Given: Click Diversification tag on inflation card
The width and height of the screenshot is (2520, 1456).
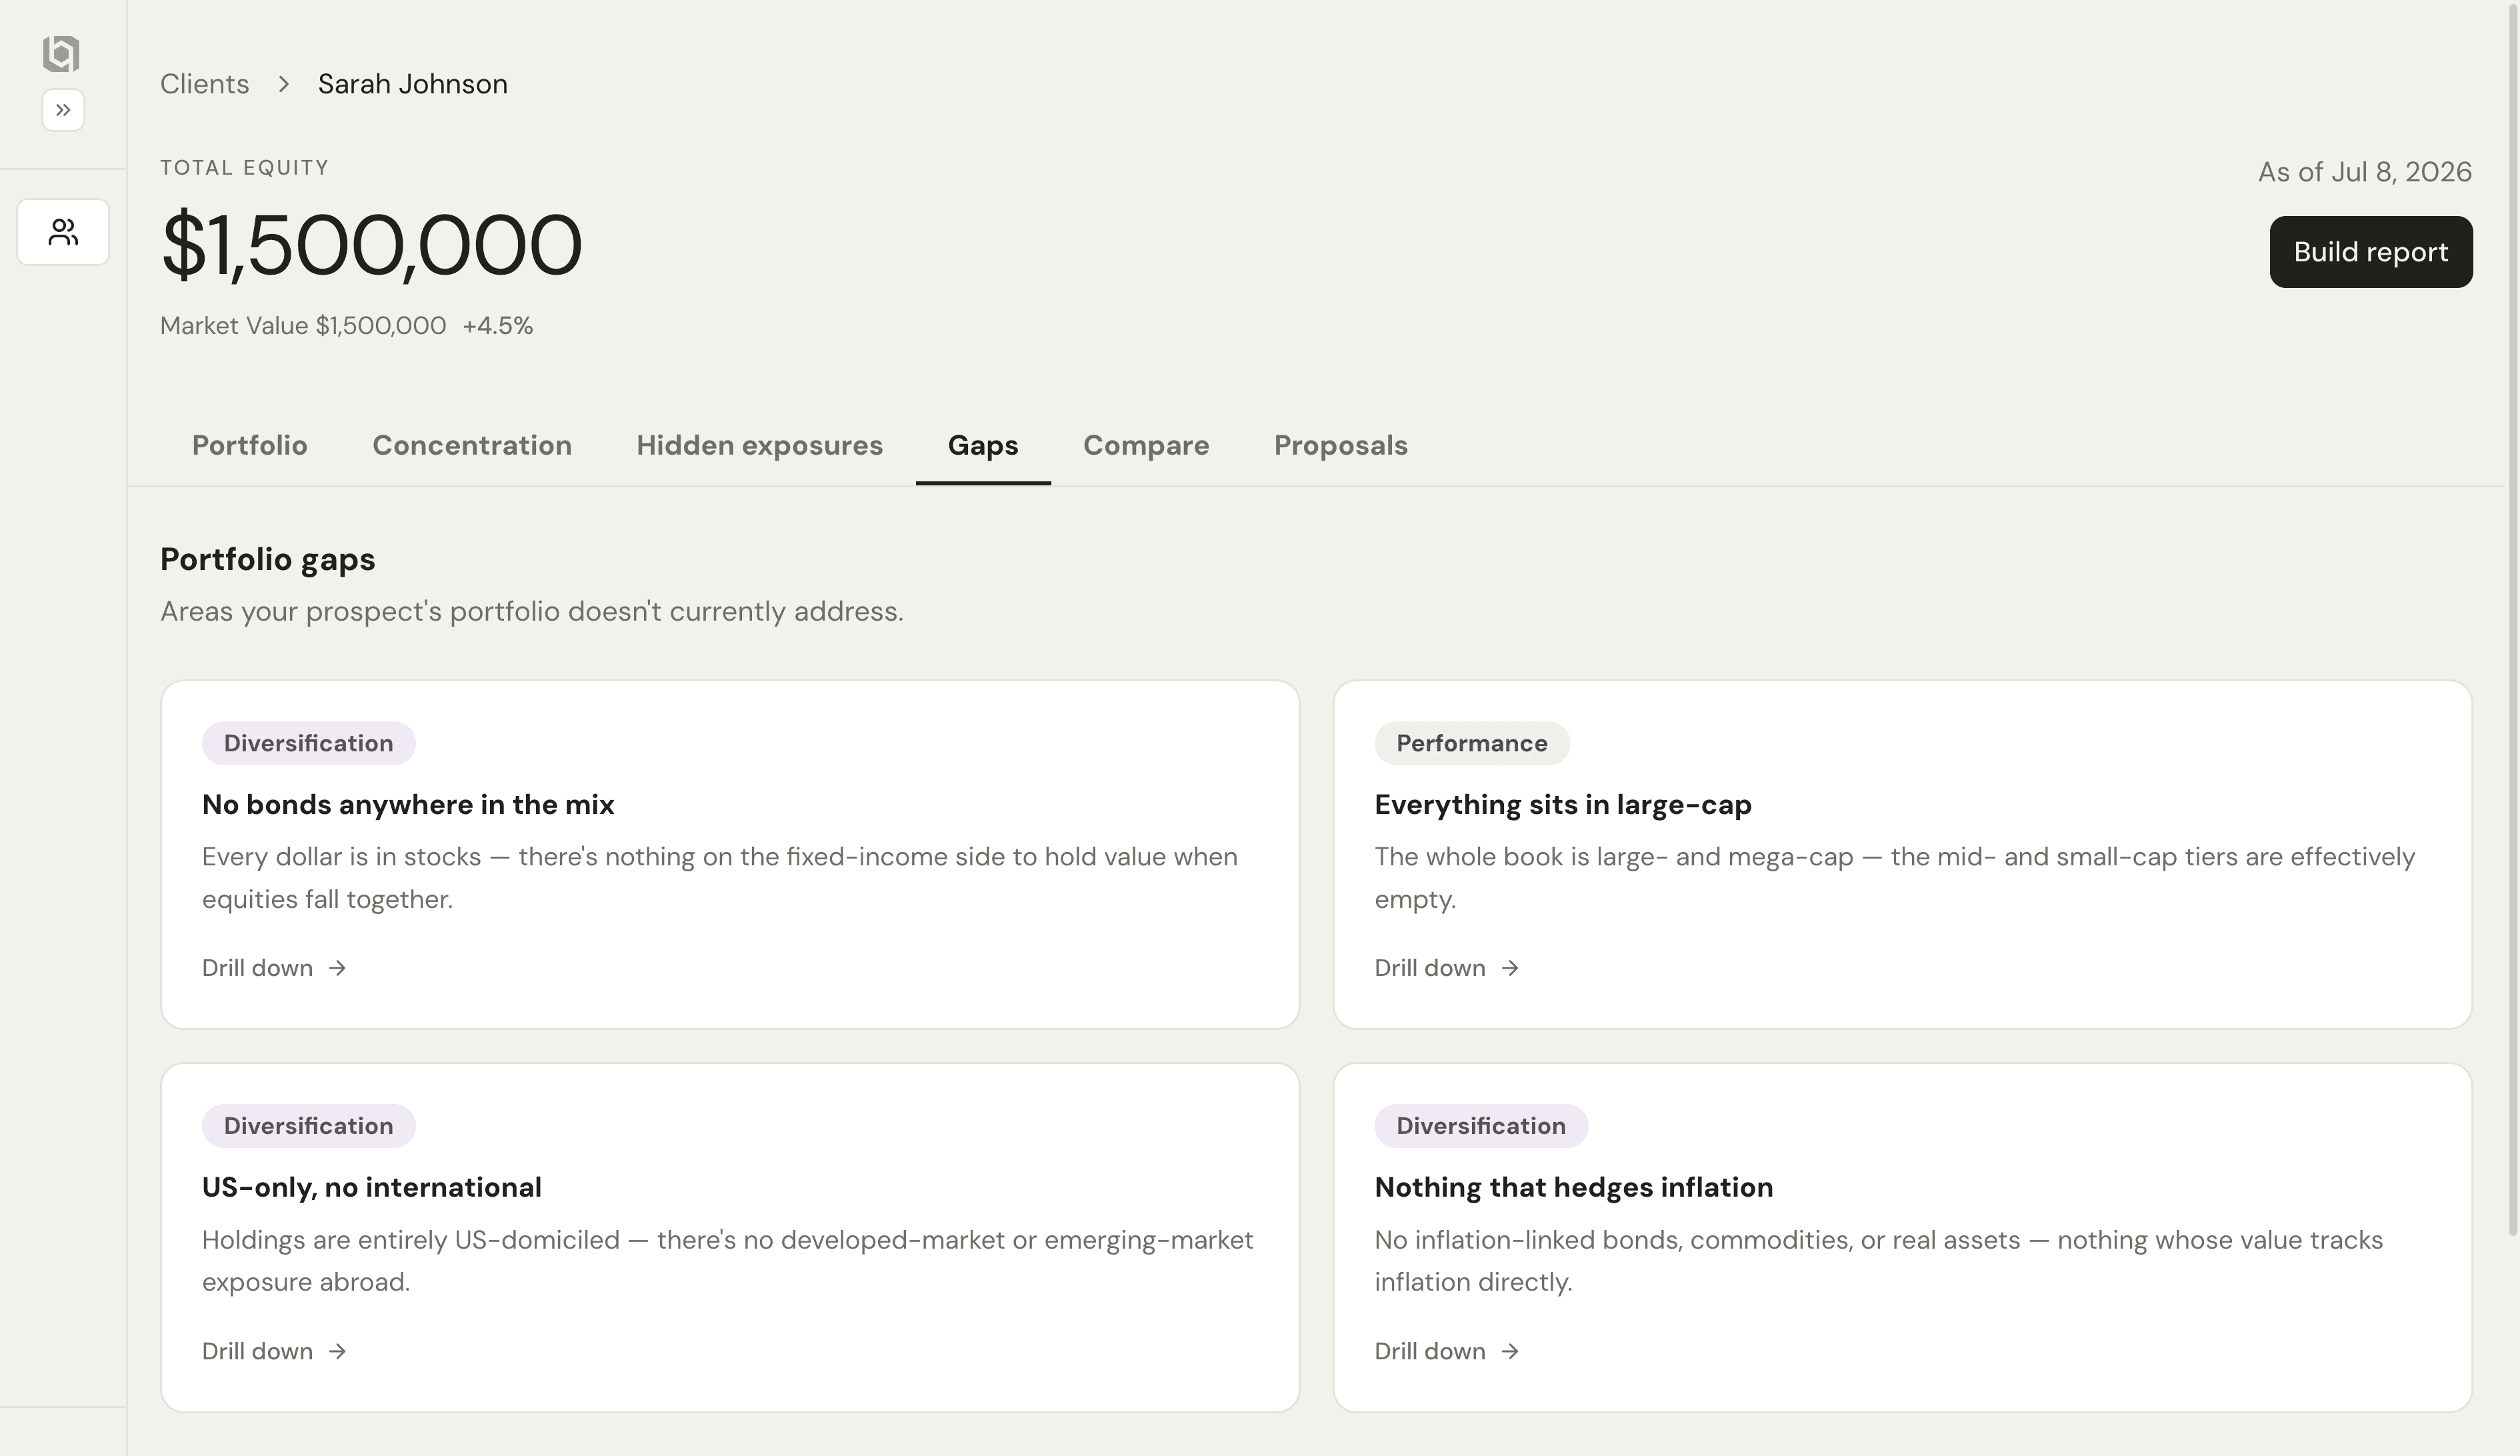Looking at the screenshot, I should (x=1481, y=1126).
